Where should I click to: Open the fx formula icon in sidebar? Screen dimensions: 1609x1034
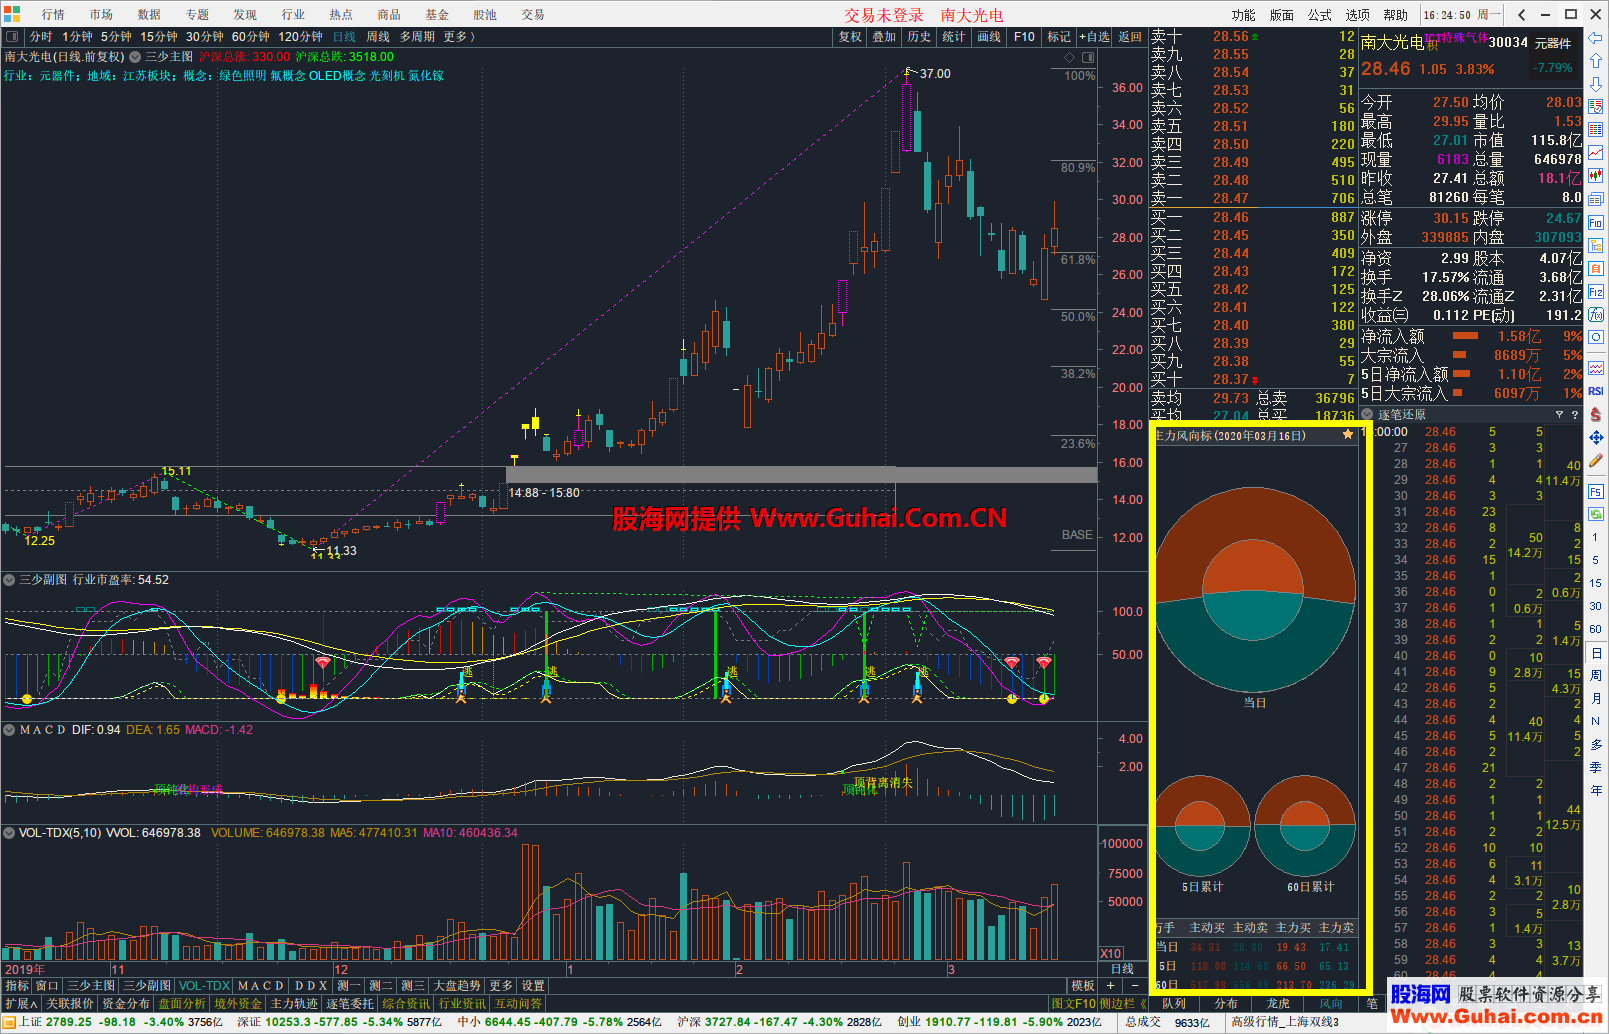[1595, 315]
